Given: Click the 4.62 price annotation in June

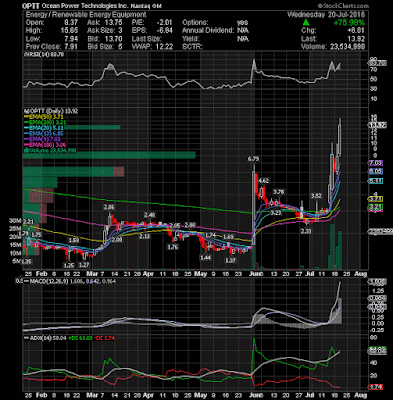Looking at the screenshot, I should [263, 181].
